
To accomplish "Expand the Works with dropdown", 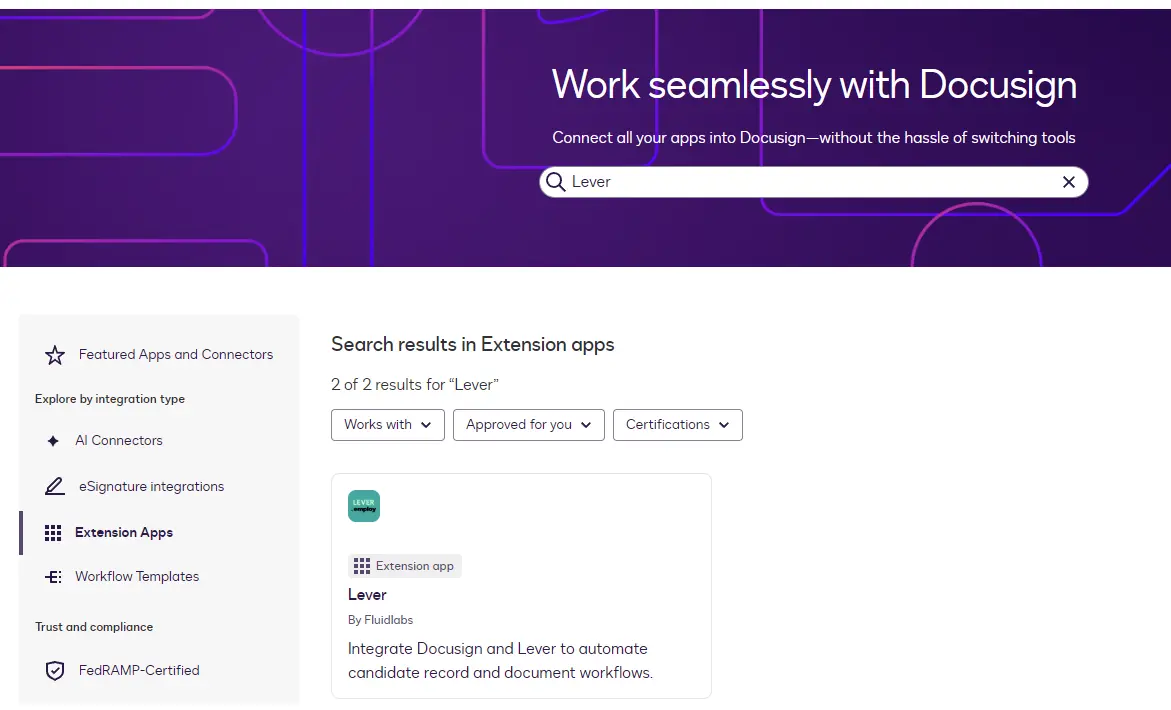I will point(388,425).
